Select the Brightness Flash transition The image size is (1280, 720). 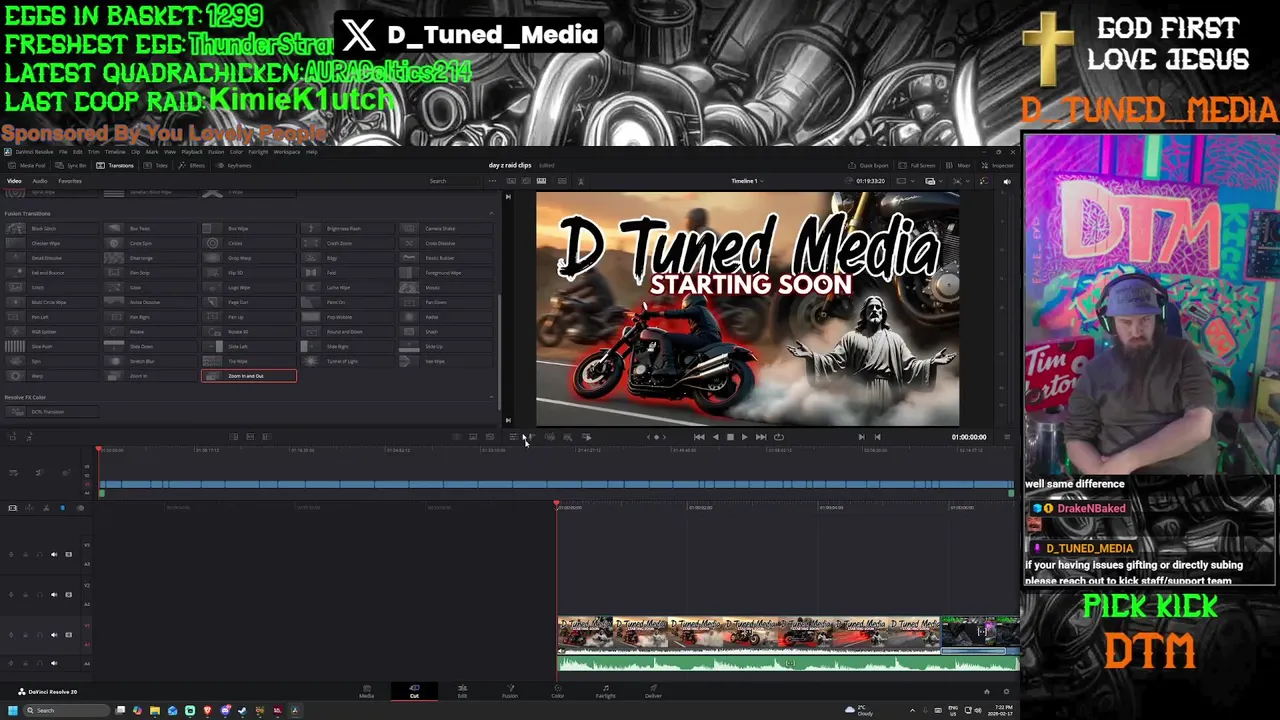tap(347, 229)
